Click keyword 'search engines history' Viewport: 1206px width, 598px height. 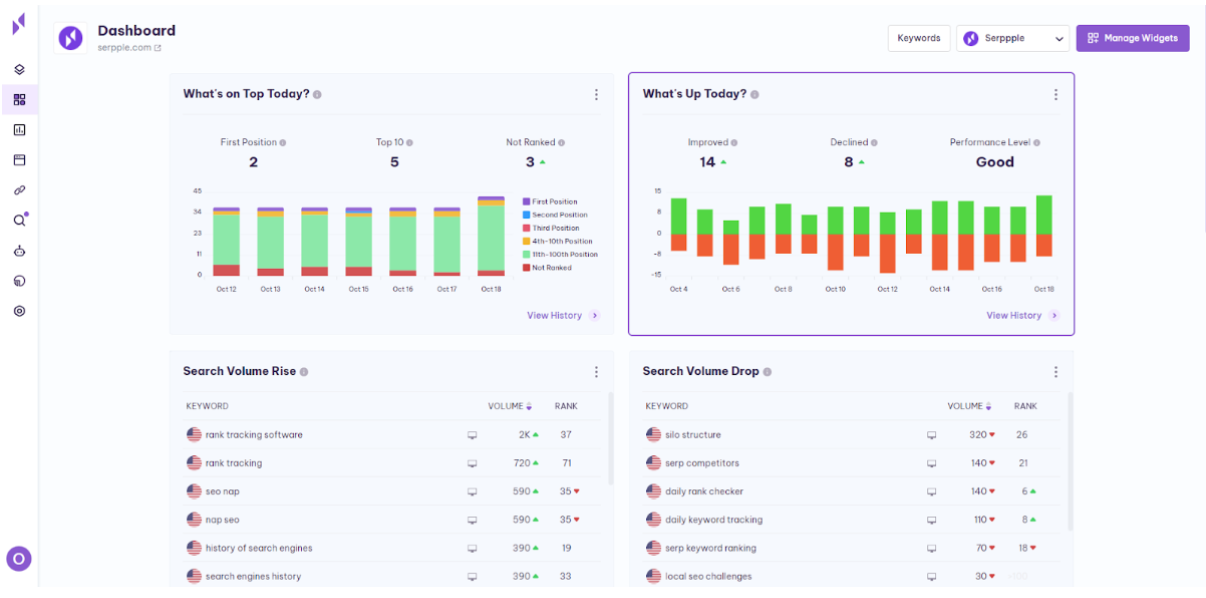(253, 576)
